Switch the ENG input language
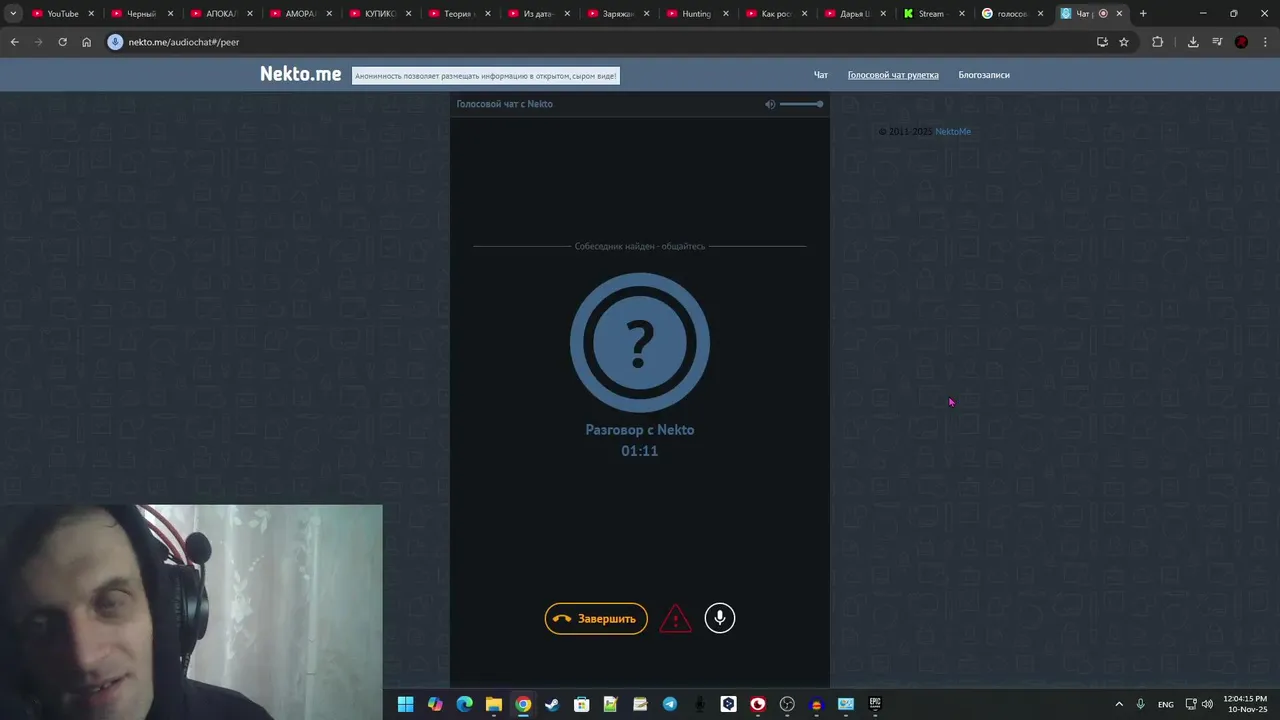Image resolution: width=1280 pixels, height=720 pixels. (1166, 704)
